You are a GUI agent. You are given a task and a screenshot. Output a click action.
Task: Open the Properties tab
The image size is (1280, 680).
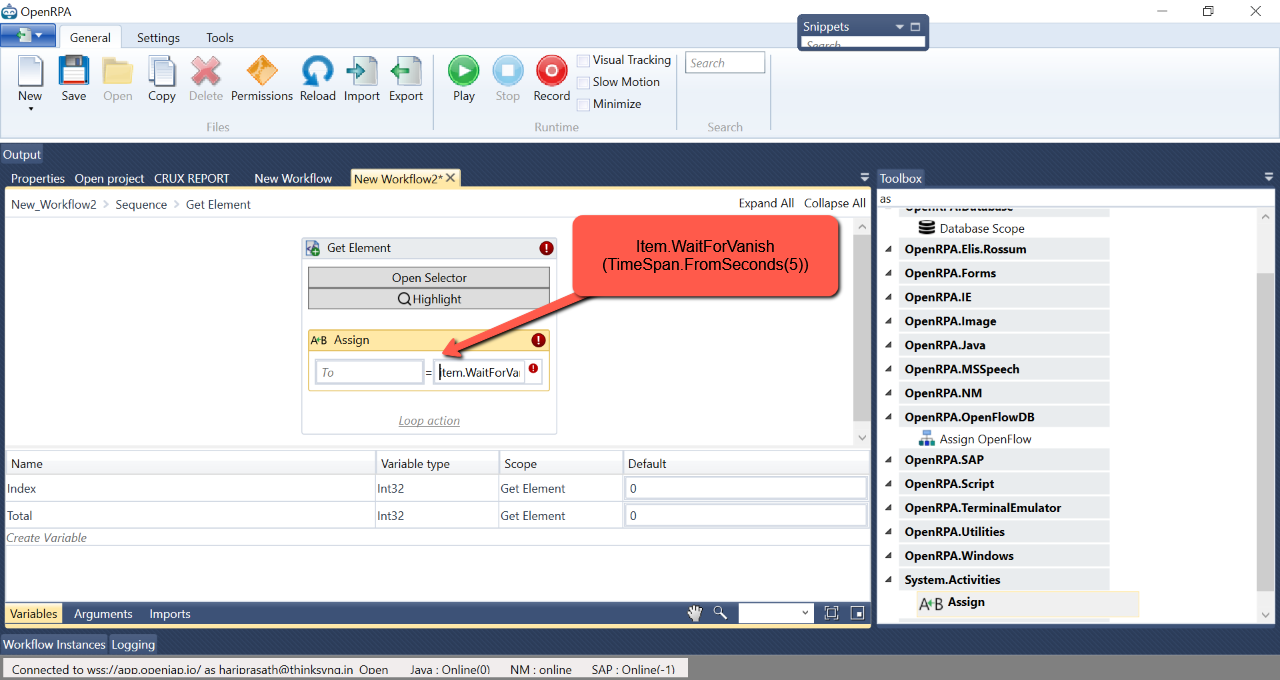click(38, 179)
